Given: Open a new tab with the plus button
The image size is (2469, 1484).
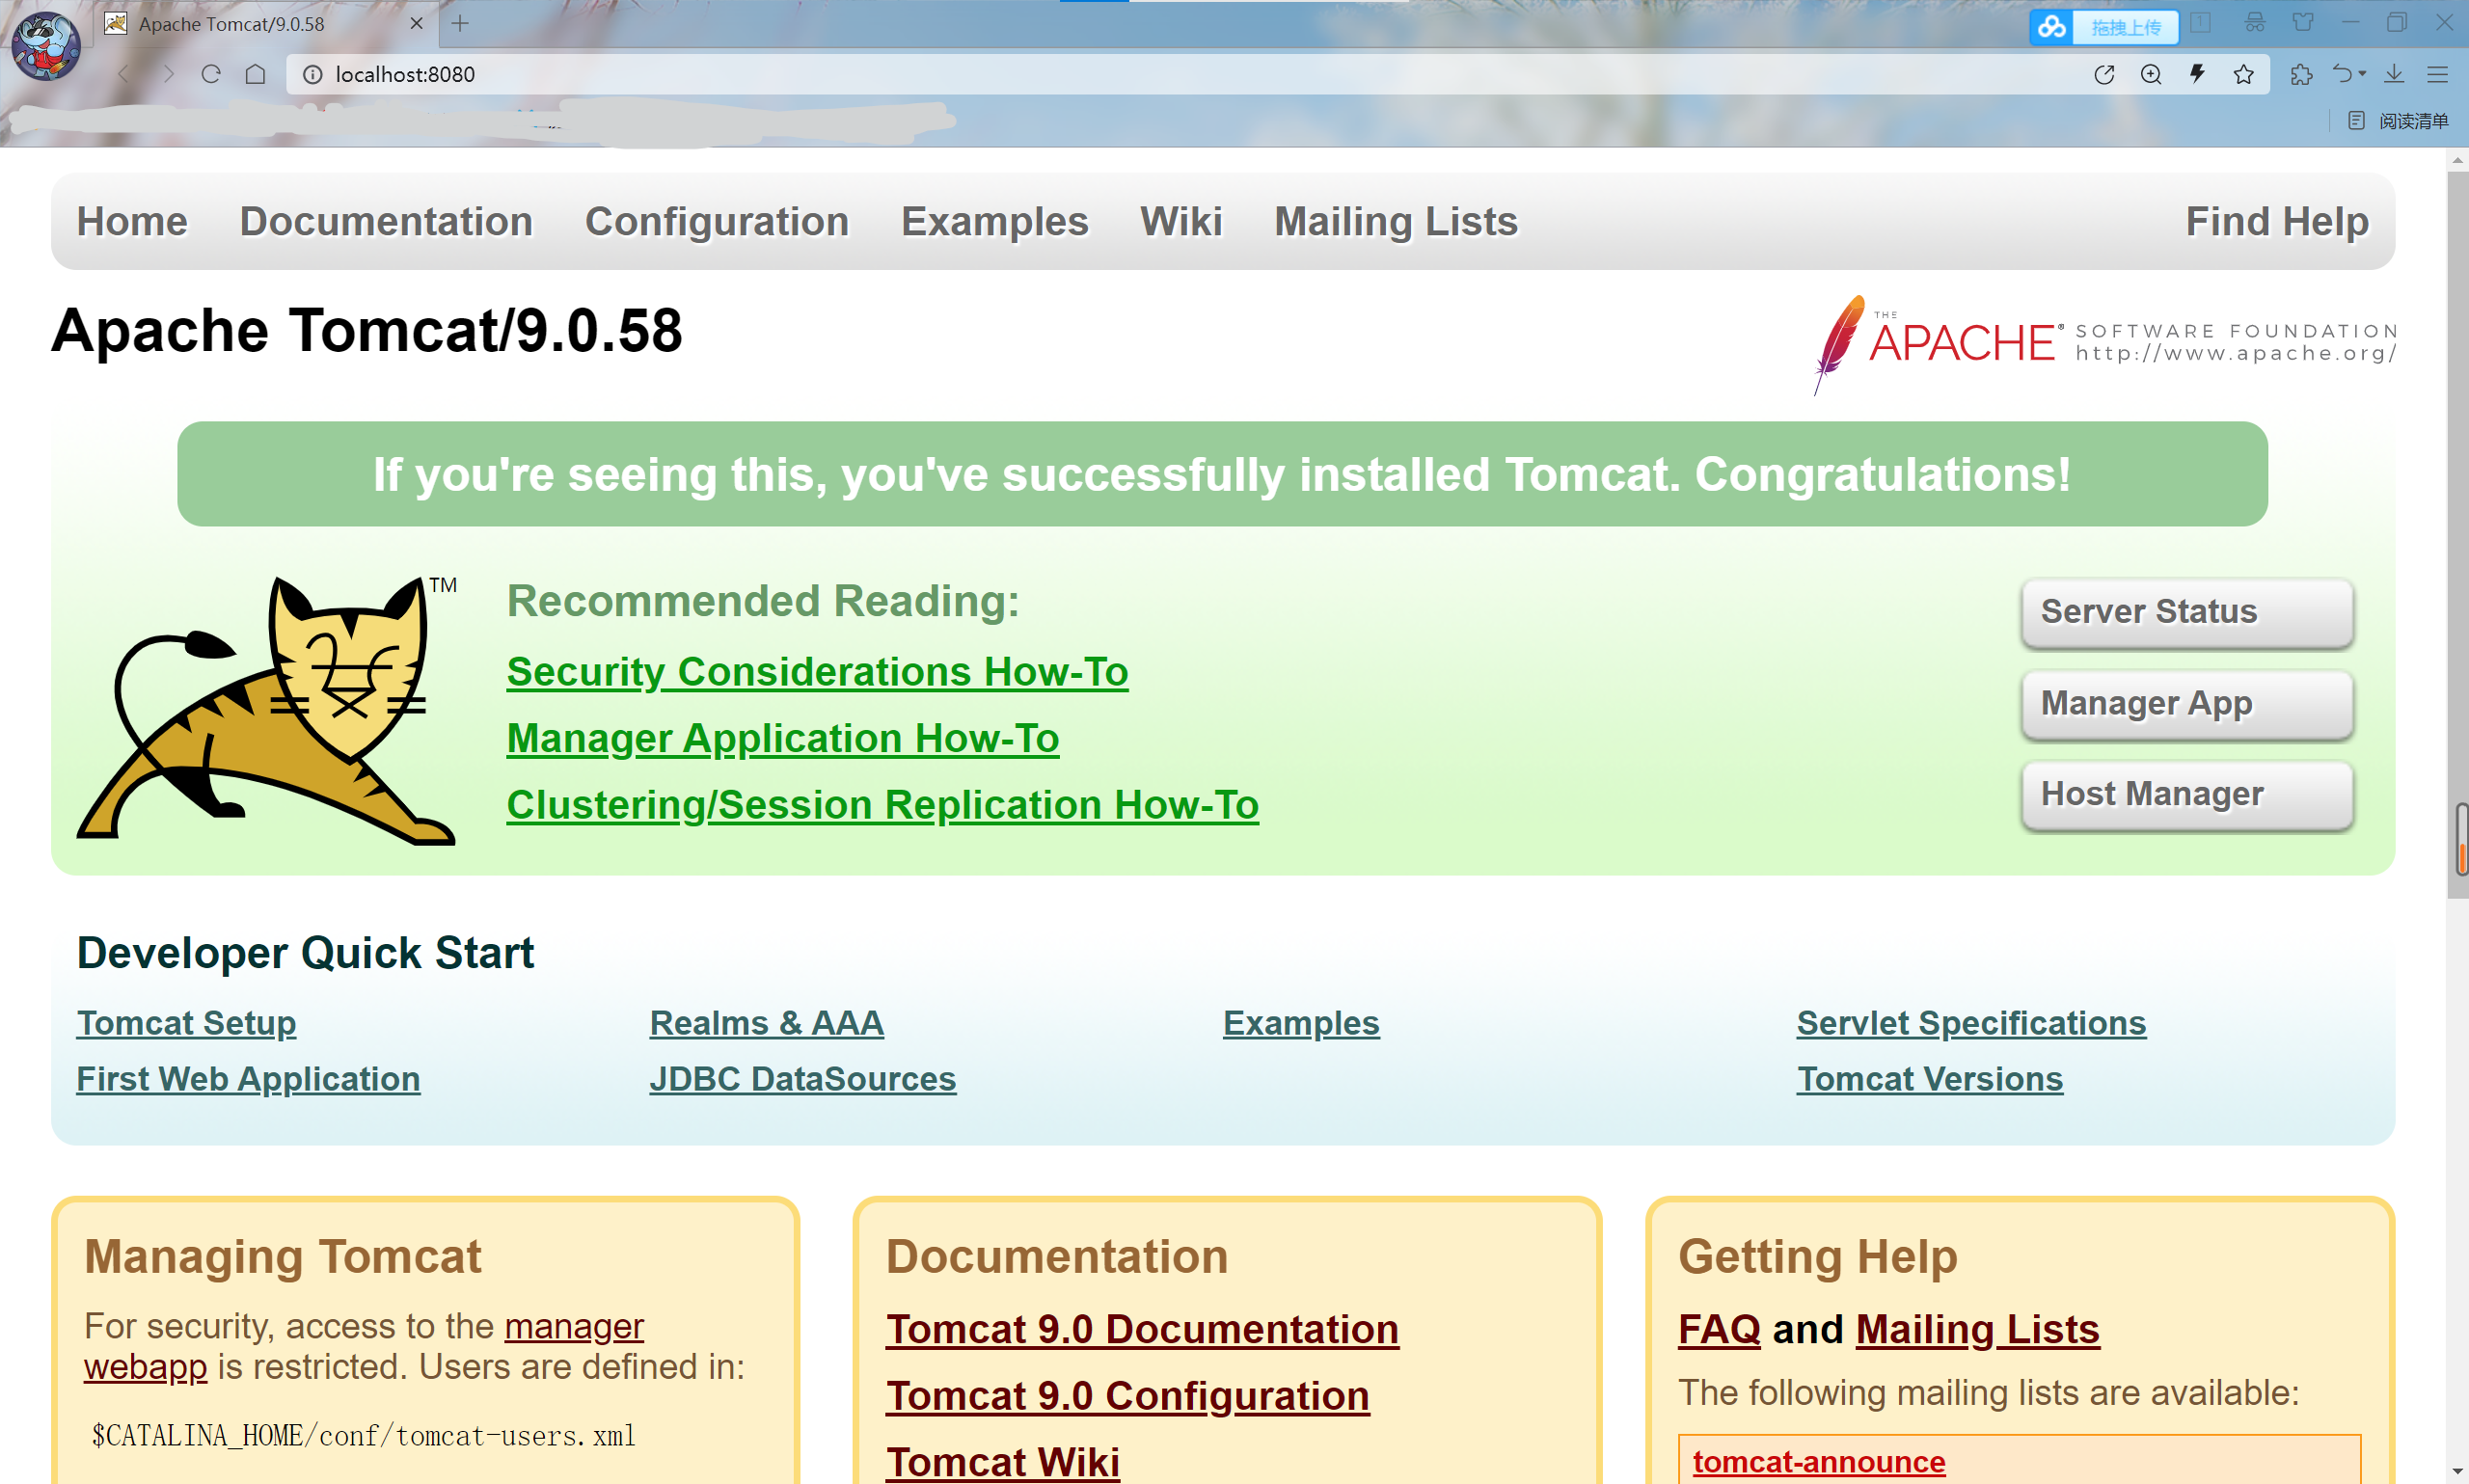Looking at the screenshot, I should pos(460,23).
